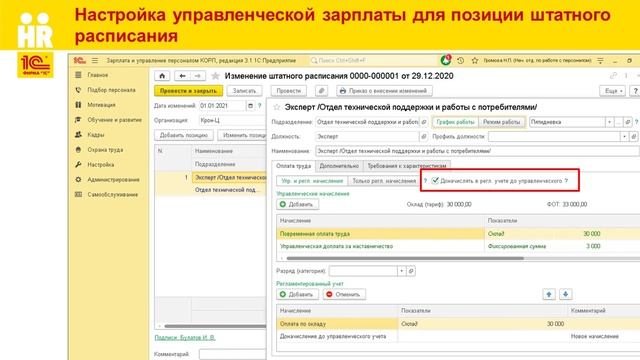640x360 pixels.
Task: Expand the Профиль должности dropdown
Action: point(624,137)
